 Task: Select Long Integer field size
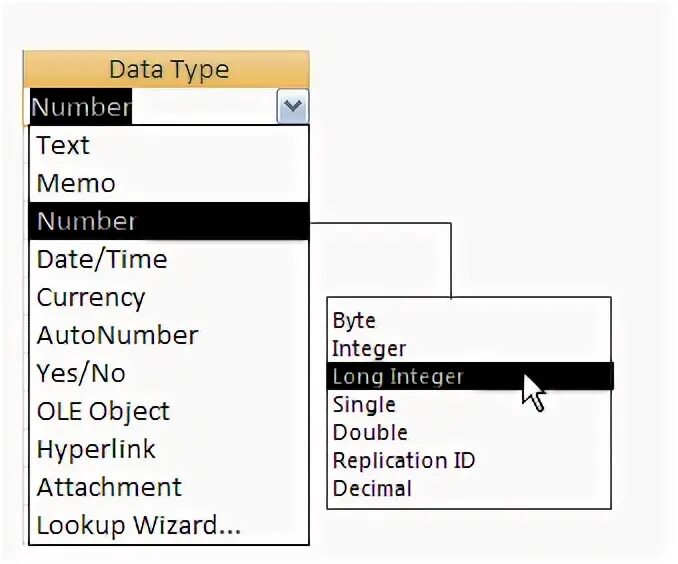469,376
